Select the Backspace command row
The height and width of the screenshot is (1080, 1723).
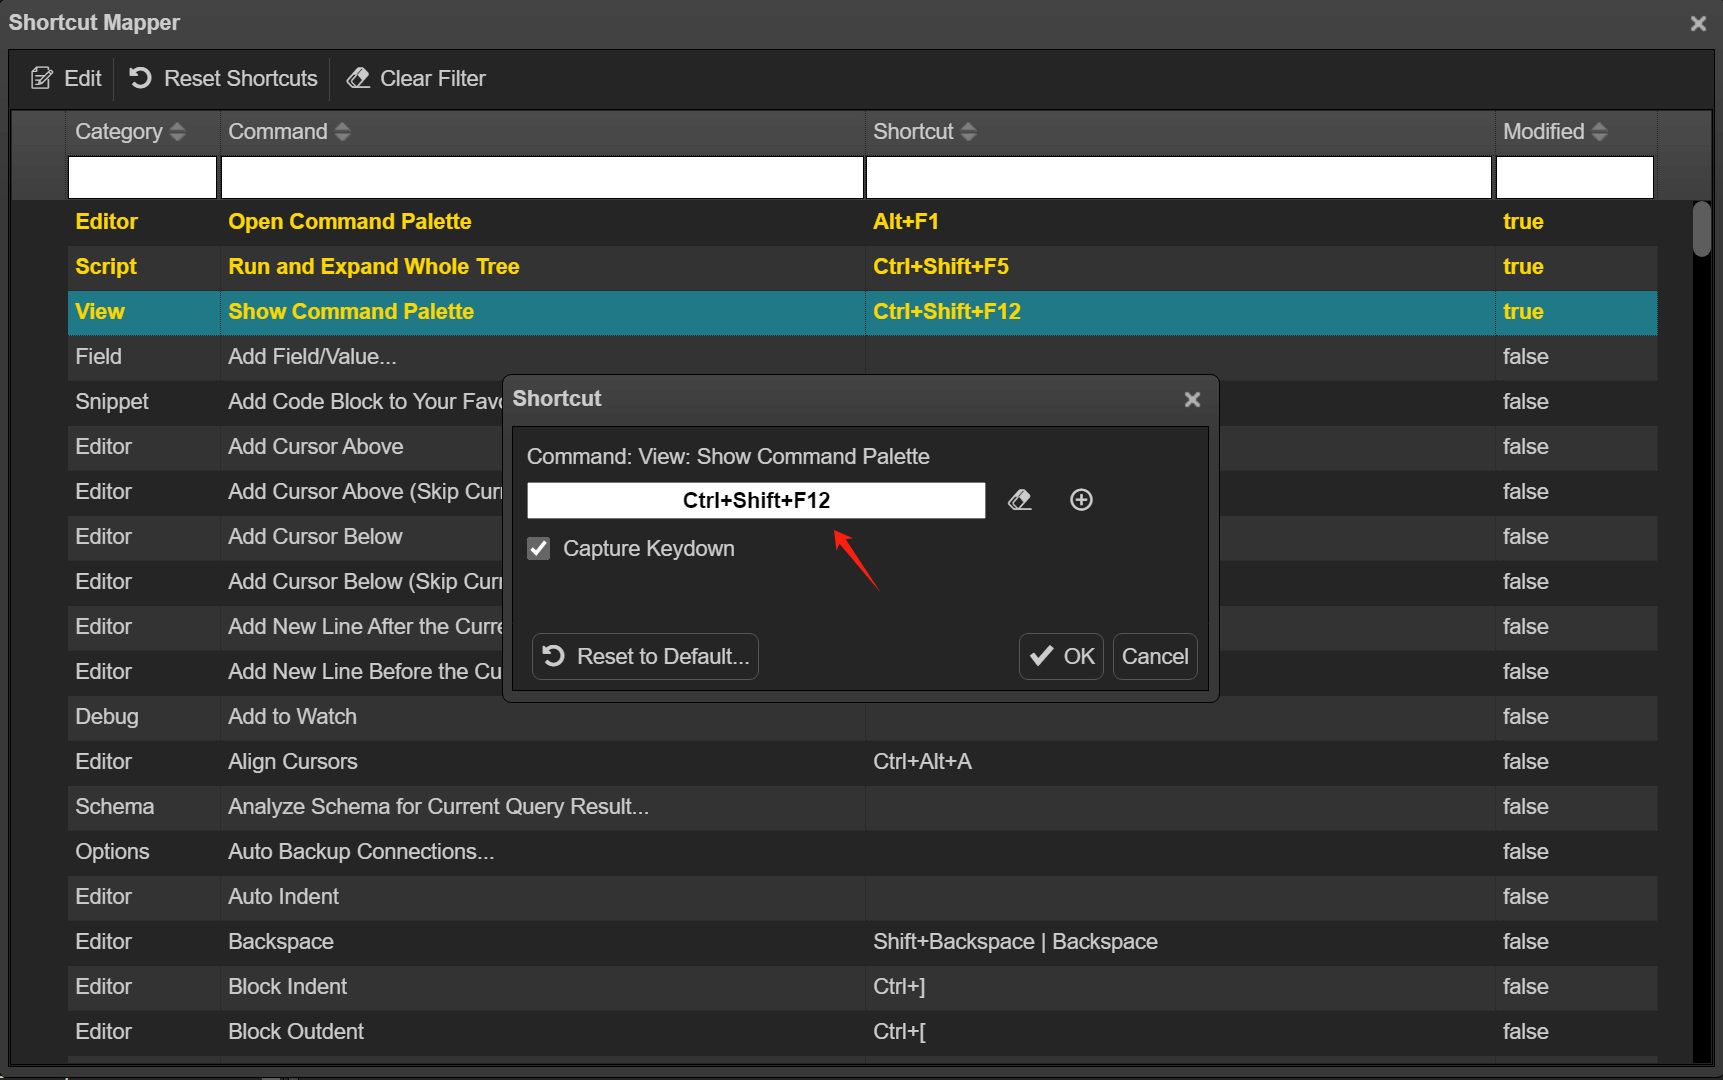point(862,942)
